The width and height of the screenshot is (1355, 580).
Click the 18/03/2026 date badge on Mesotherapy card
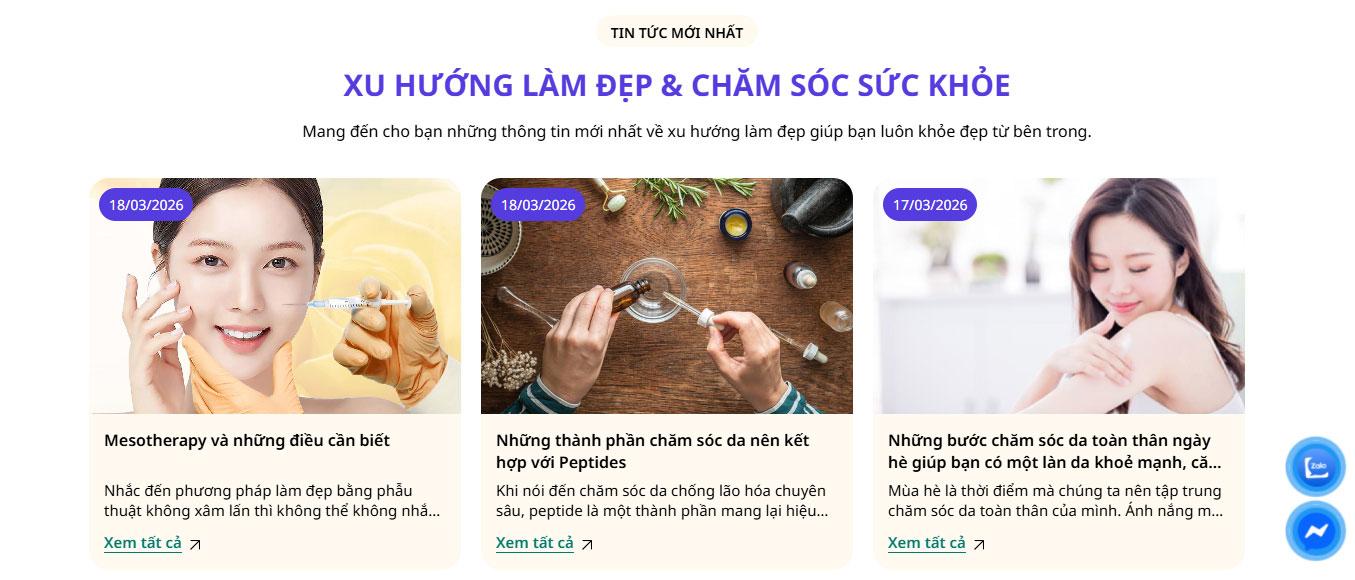146,205
